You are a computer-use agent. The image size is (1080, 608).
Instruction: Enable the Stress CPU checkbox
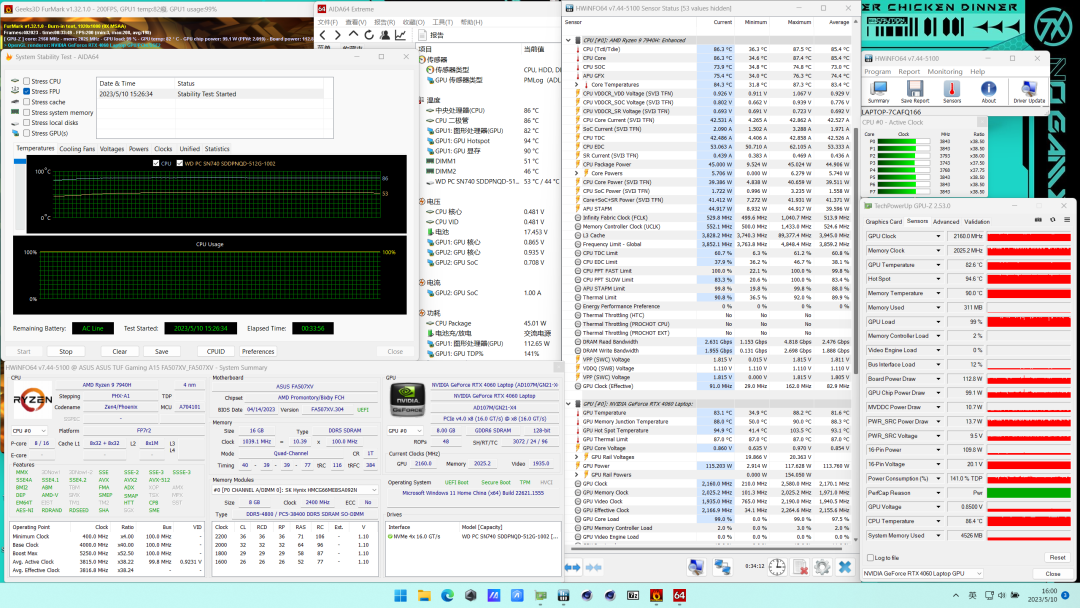pos(26,81)
